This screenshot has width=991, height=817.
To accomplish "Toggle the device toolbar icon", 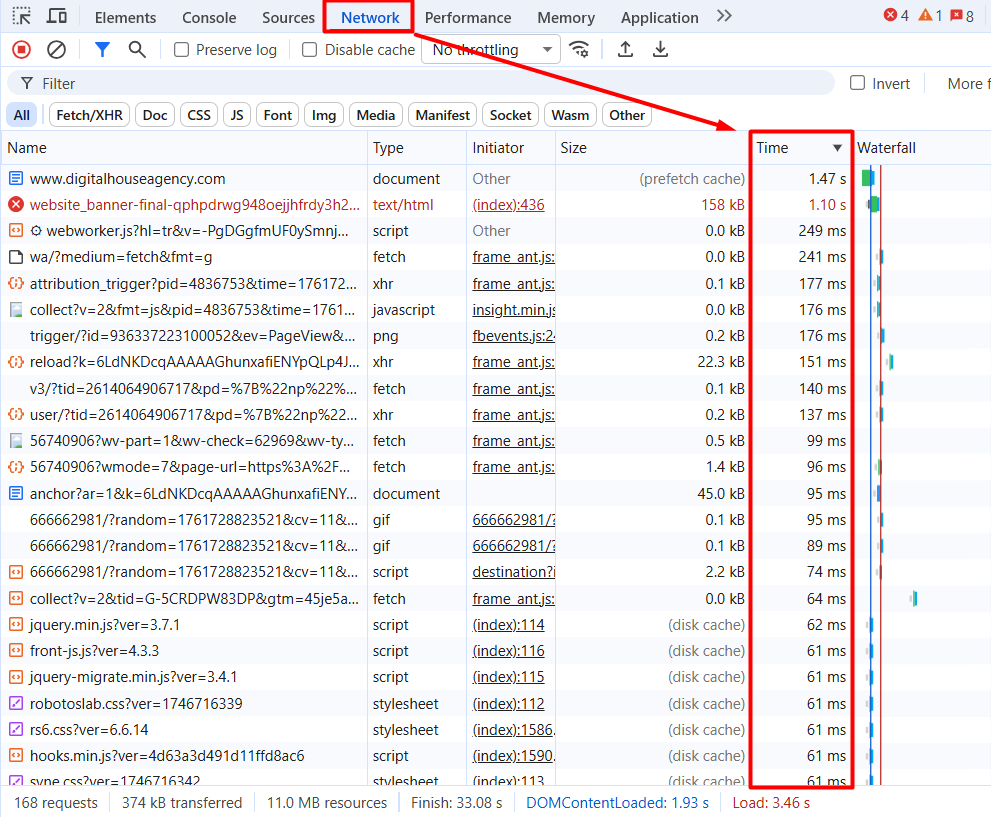I will pyautogui.click(x=57, y=16).
